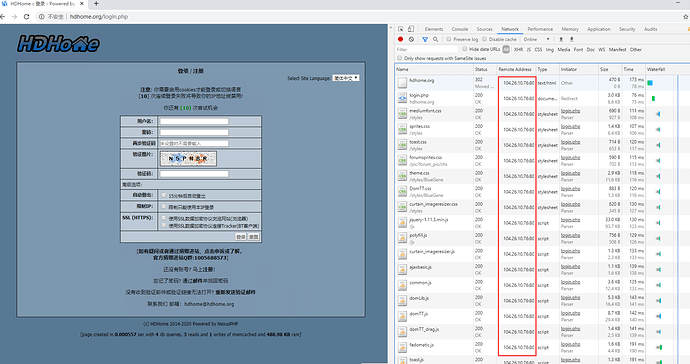Open network search magnifier

[x=435, y=39]
